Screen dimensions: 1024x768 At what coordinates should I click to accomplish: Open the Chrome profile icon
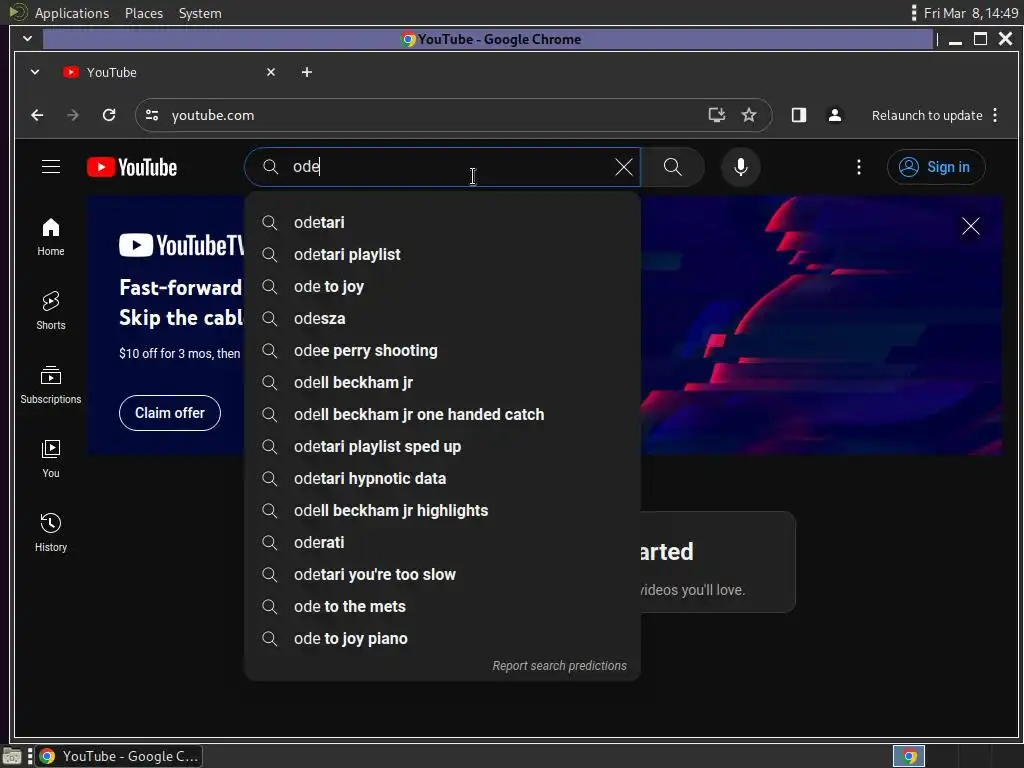[x=835, y=116]
